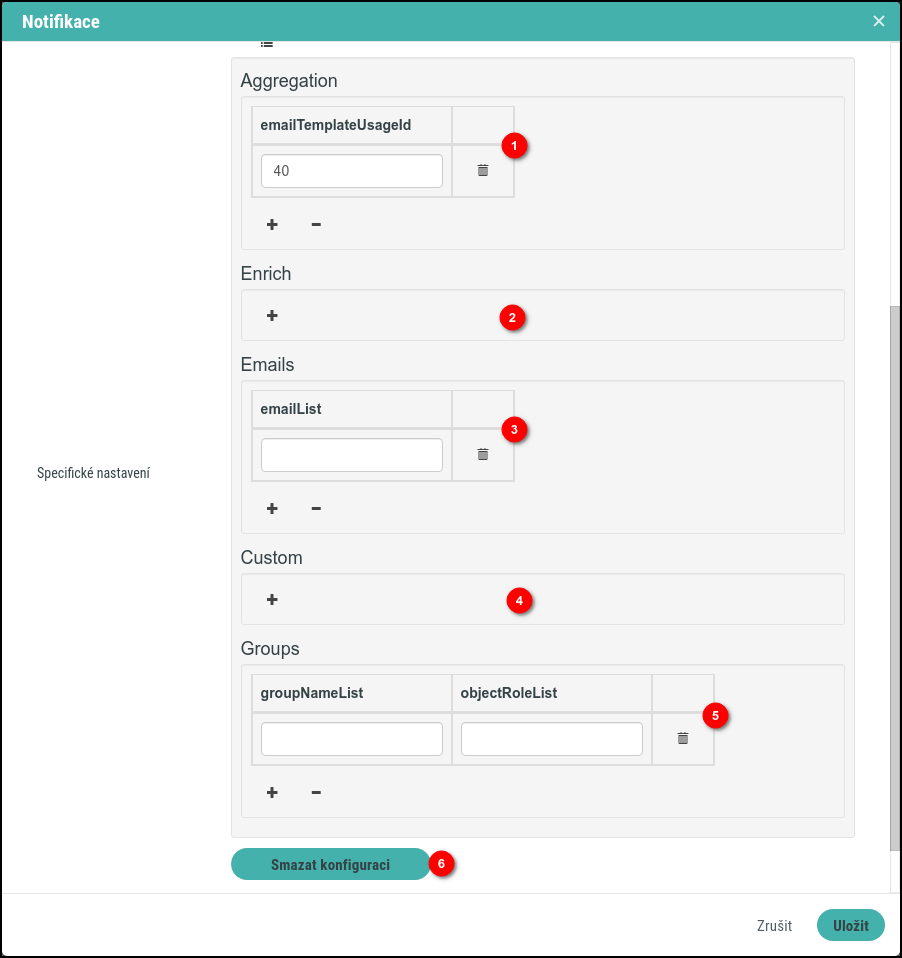Click the groupNameList input field
Image resolution: width=902 pixels, height=958 pixels.
(x=351, y=738)
